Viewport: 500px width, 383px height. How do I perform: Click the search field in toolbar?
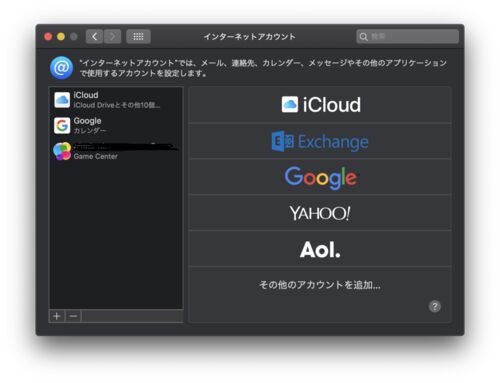point(407,36)
